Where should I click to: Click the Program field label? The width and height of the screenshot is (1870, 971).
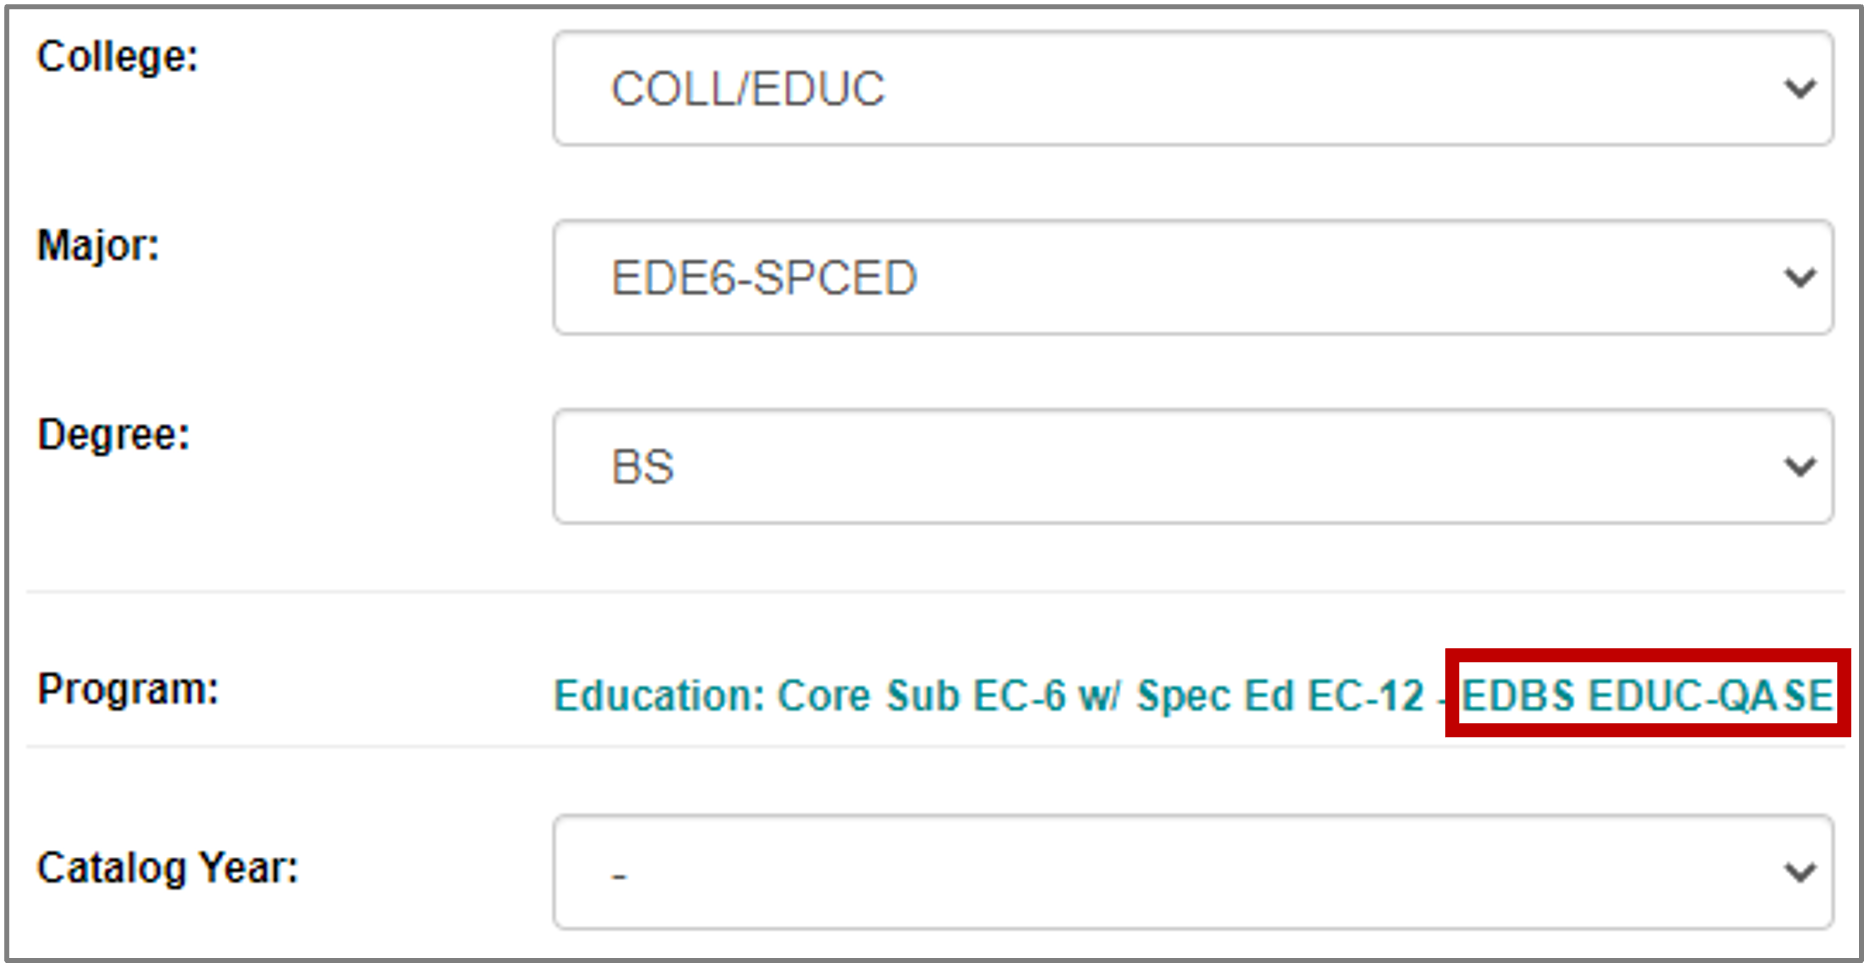[128, 689]
